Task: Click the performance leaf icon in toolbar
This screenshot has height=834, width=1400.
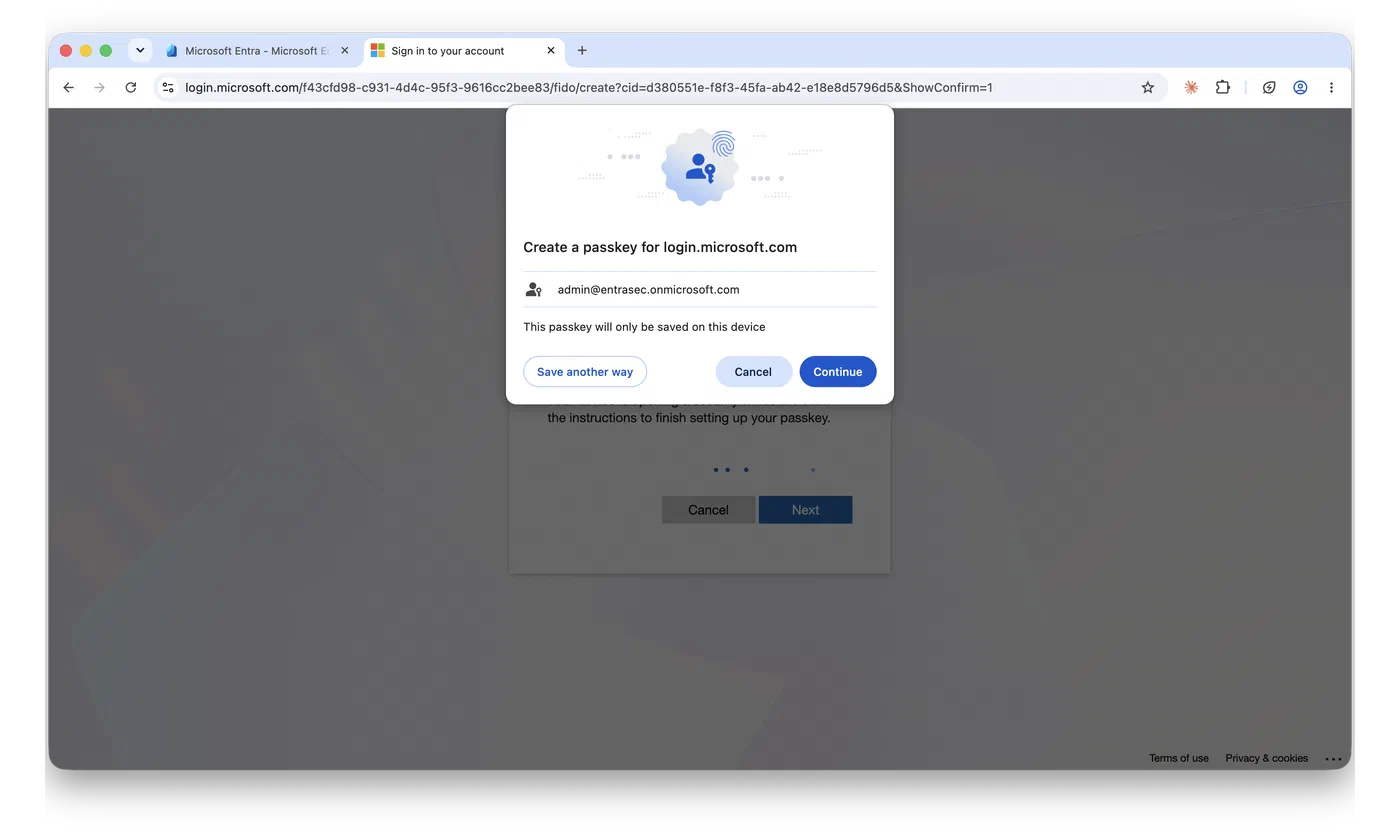Action: click(1269, 87)
